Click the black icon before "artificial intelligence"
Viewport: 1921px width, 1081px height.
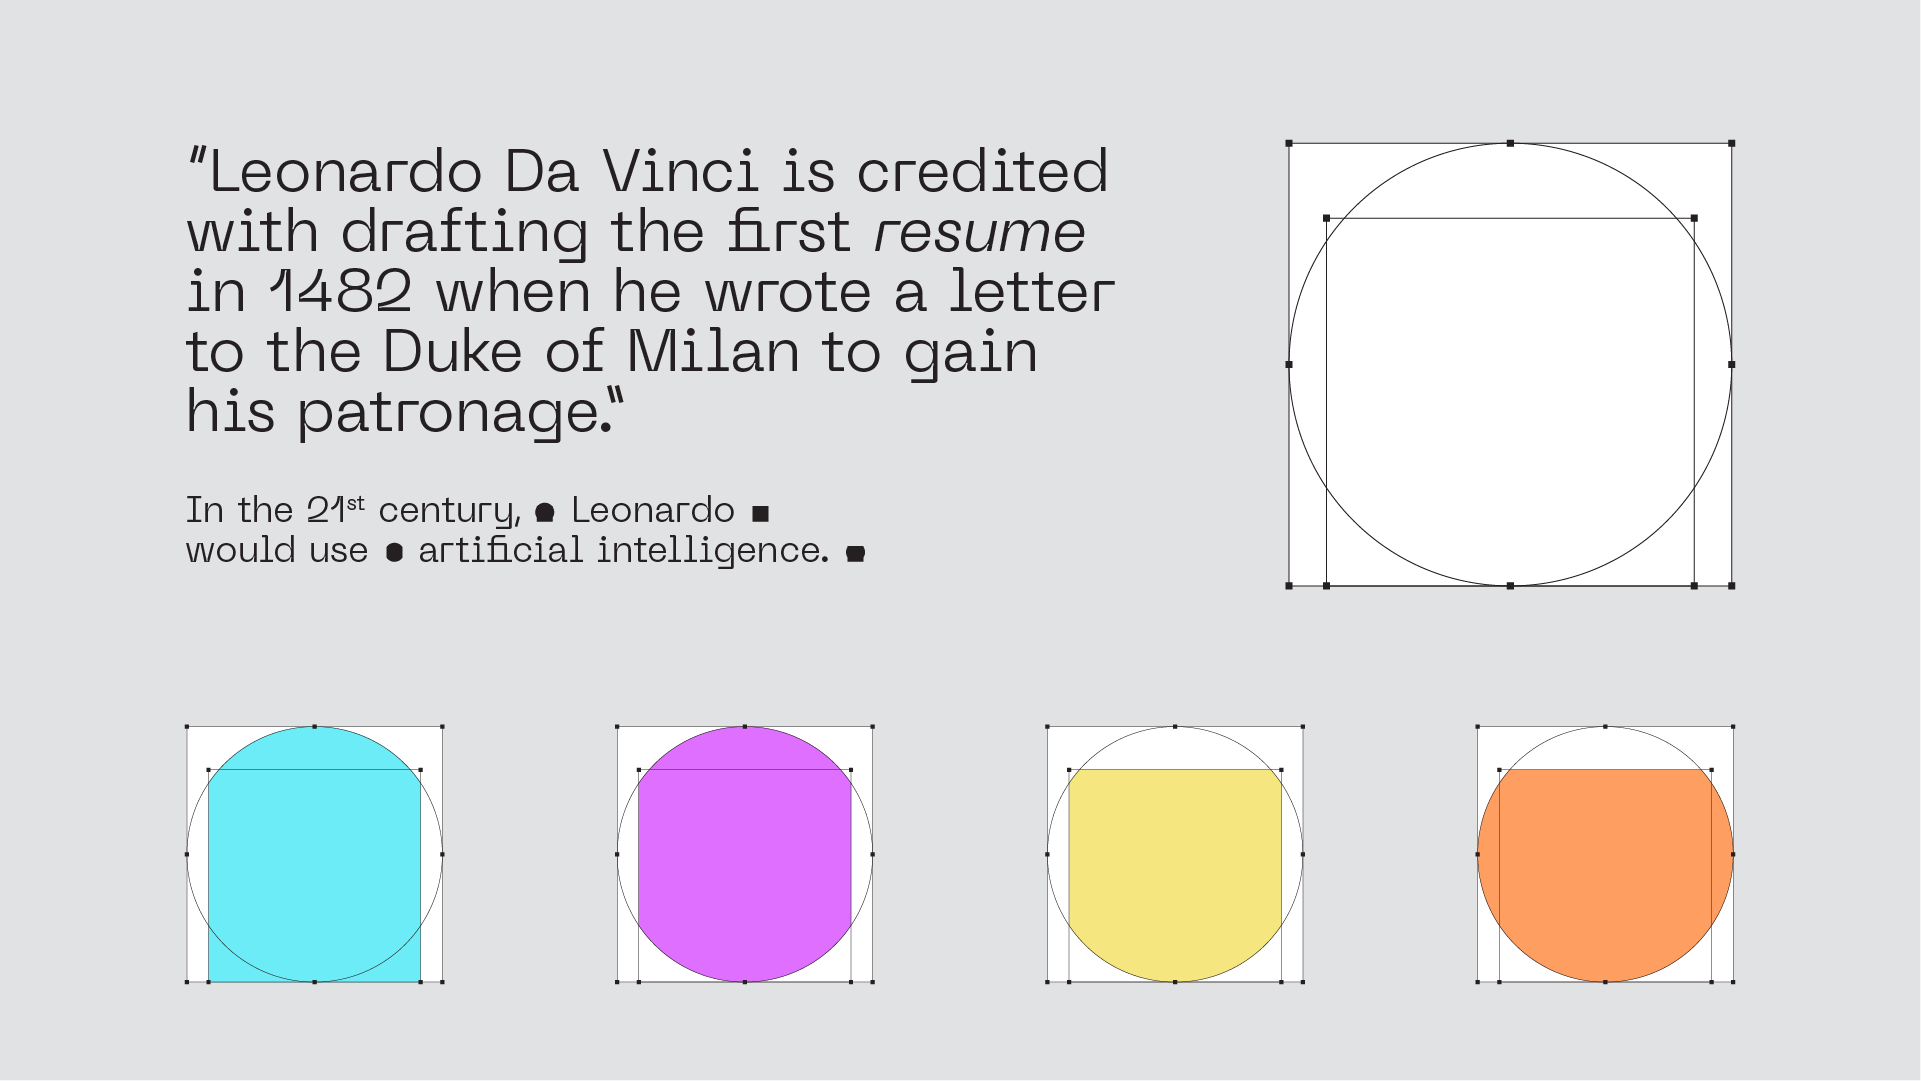394,552
